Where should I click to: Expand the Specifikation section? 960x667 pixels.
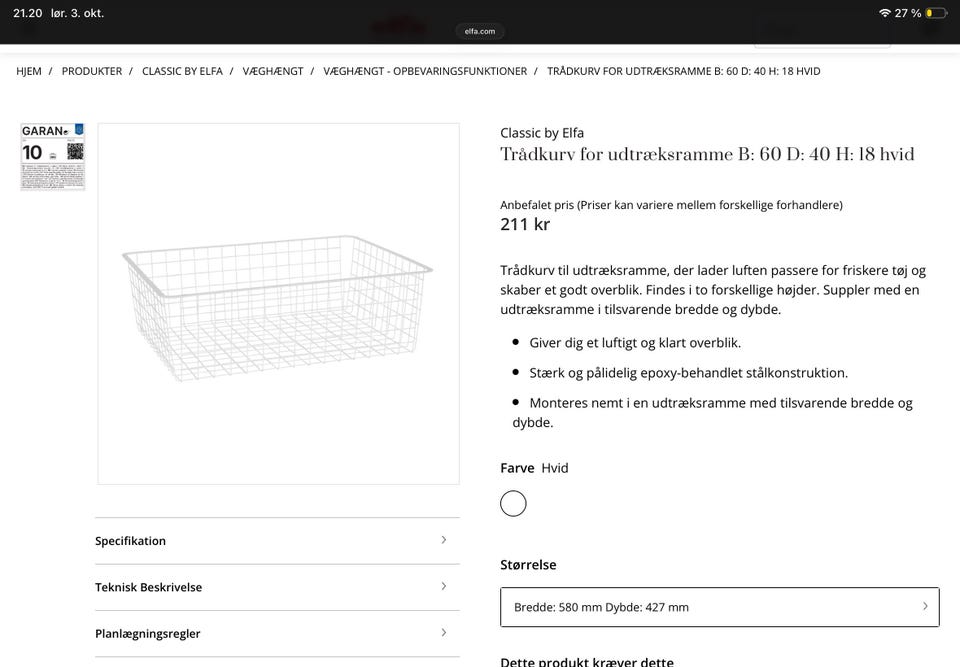pyautogui.click(x=277, y=541)
